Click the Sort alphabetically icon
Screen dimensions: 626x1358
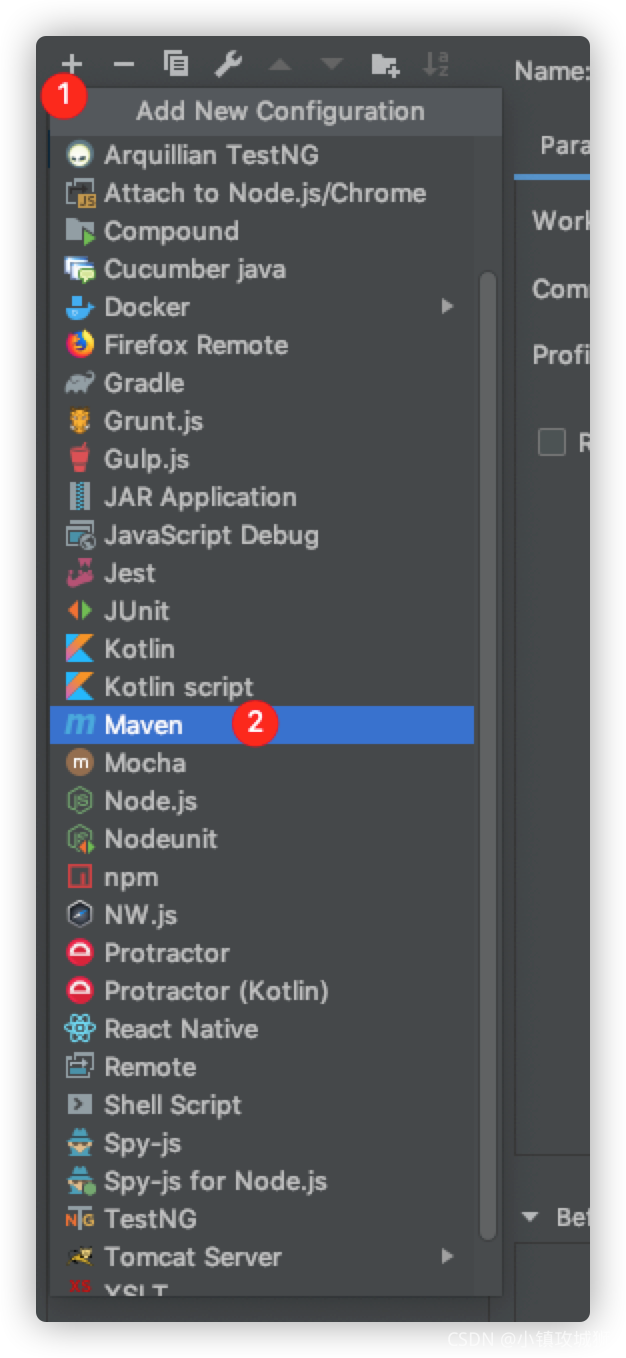pyautogui.click(x=436, y=65)
